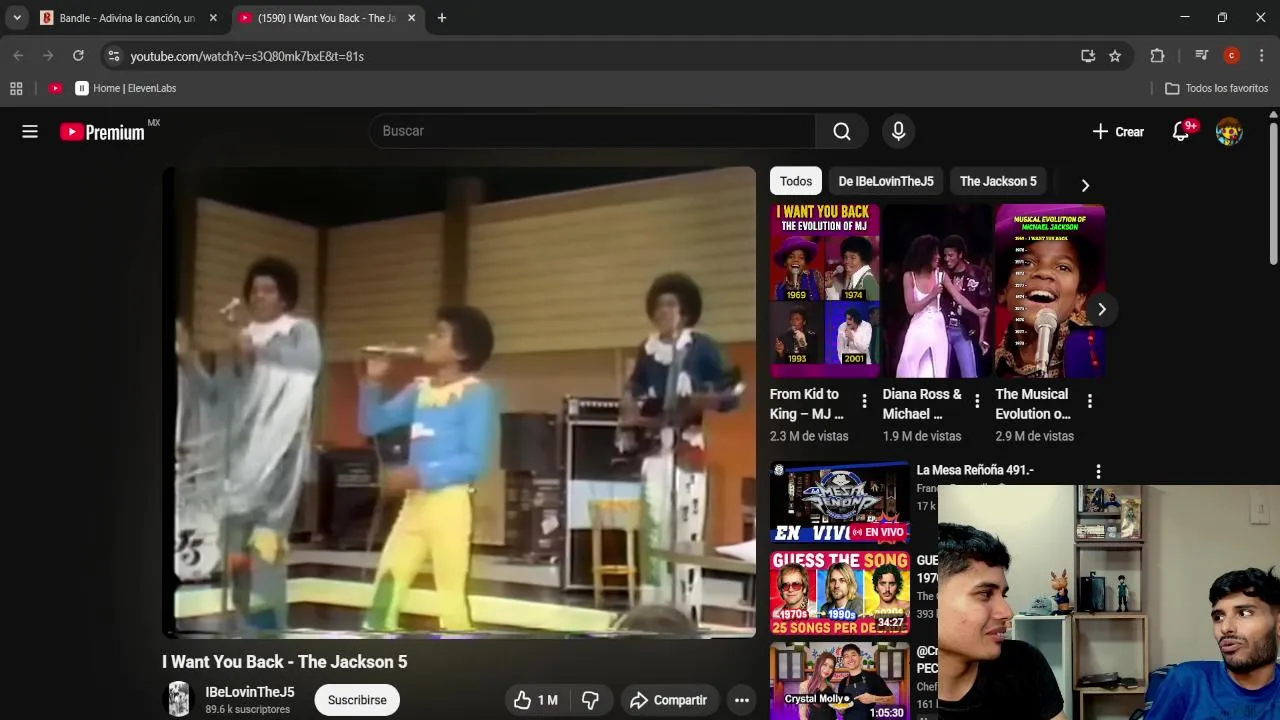Open Chrome three-dot menu

point(1262,56)
